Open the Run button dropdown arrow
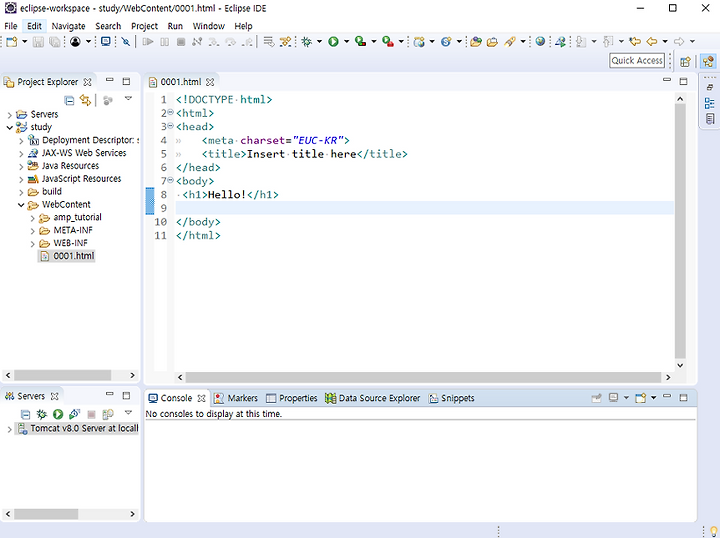720x538 pixels. (346, 42)
